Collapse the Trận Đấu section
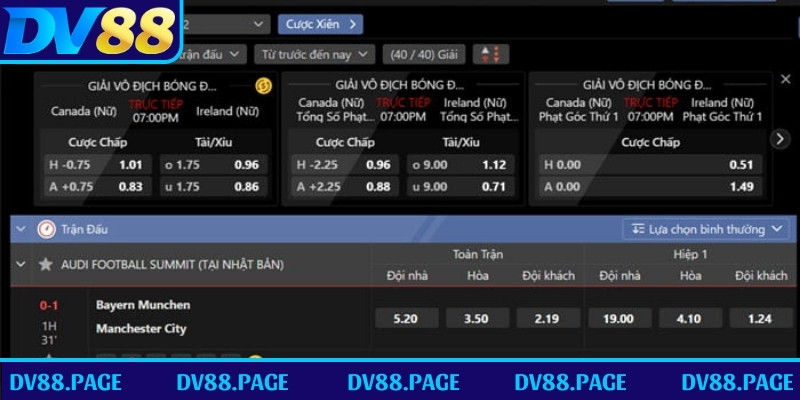The width and height of the screenshot is (800, 400). [20, 229]
